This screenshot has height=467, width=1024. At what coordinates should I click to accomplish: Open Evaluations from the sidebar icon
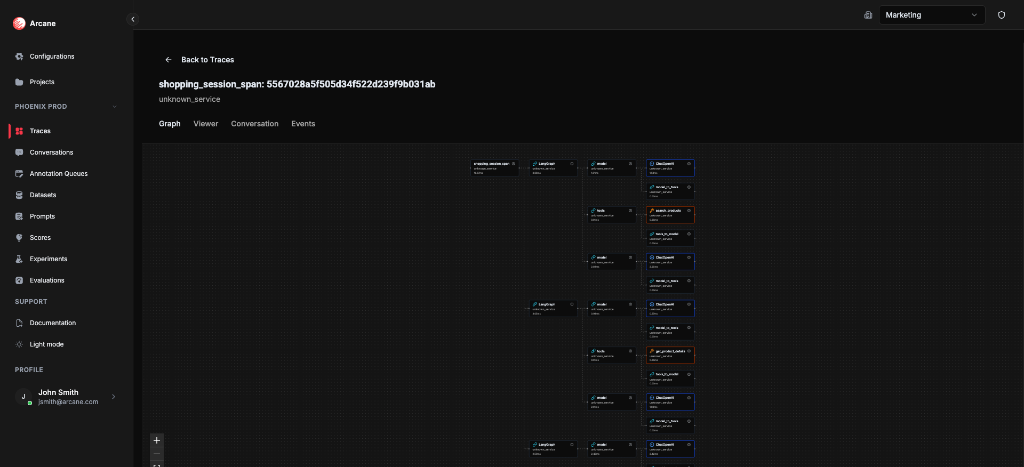click(x=20, y=281)
